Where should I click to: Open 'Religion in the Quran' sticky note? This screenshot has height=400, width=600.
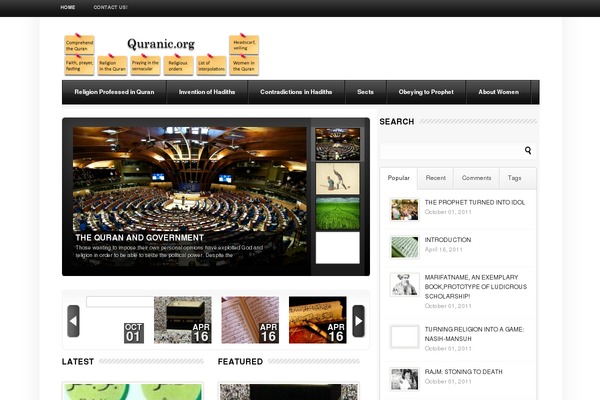[x=112, y=65]
